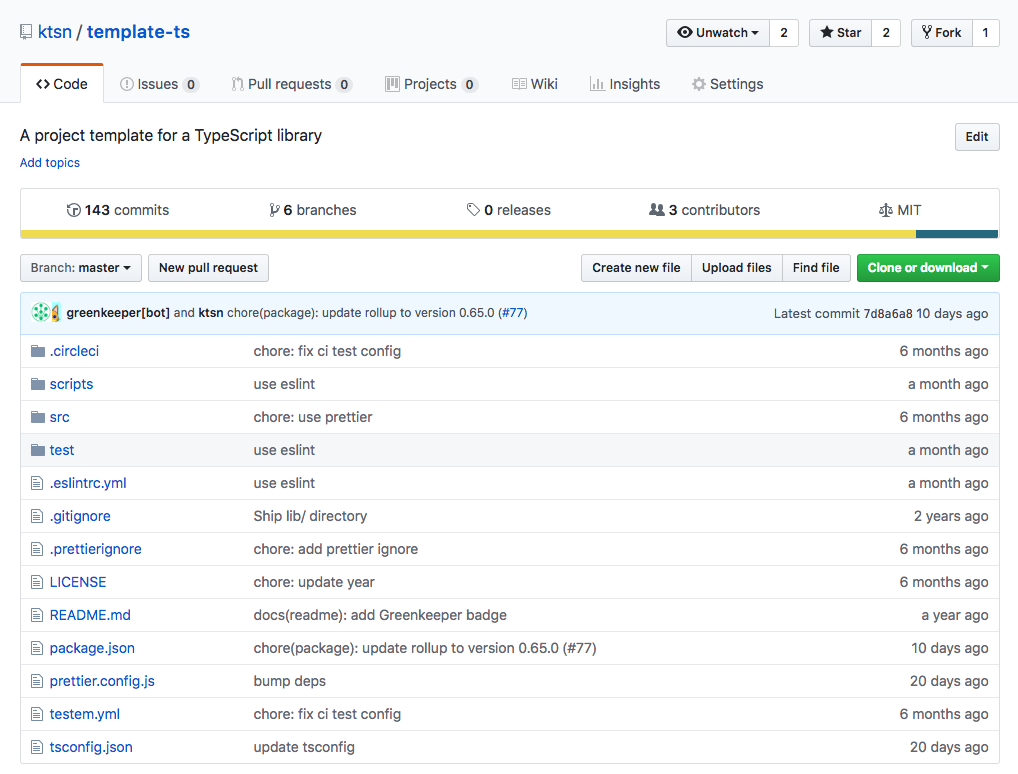The height and width of the screenshot is (774, 1018).
Task: Open ktsn owner link in title
Action: [x=55, y=32]
